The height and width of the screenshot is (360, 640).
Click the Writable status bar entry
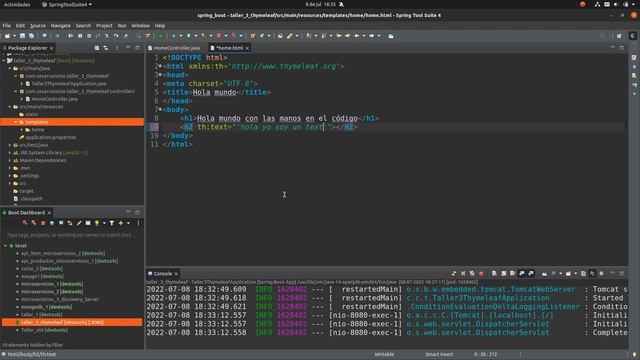click(x=384, y=354)
